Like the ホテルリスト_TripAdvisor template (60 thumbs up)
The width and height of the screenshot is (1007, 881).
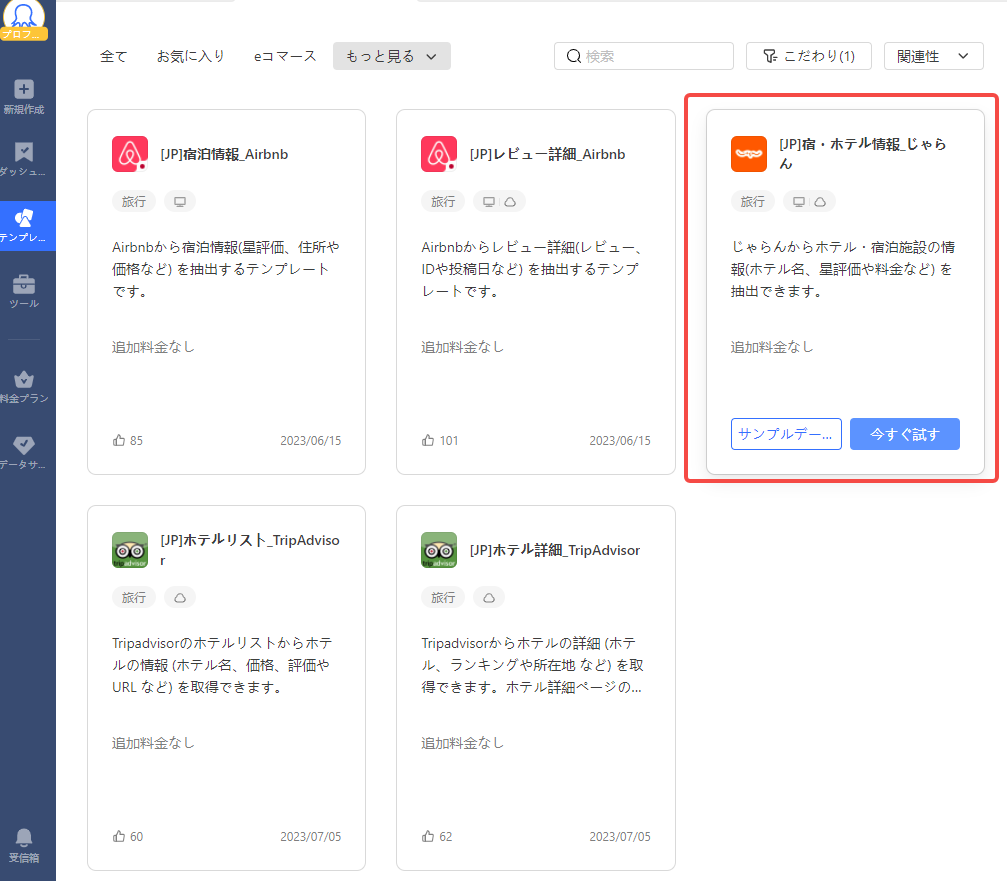point(119,836)
